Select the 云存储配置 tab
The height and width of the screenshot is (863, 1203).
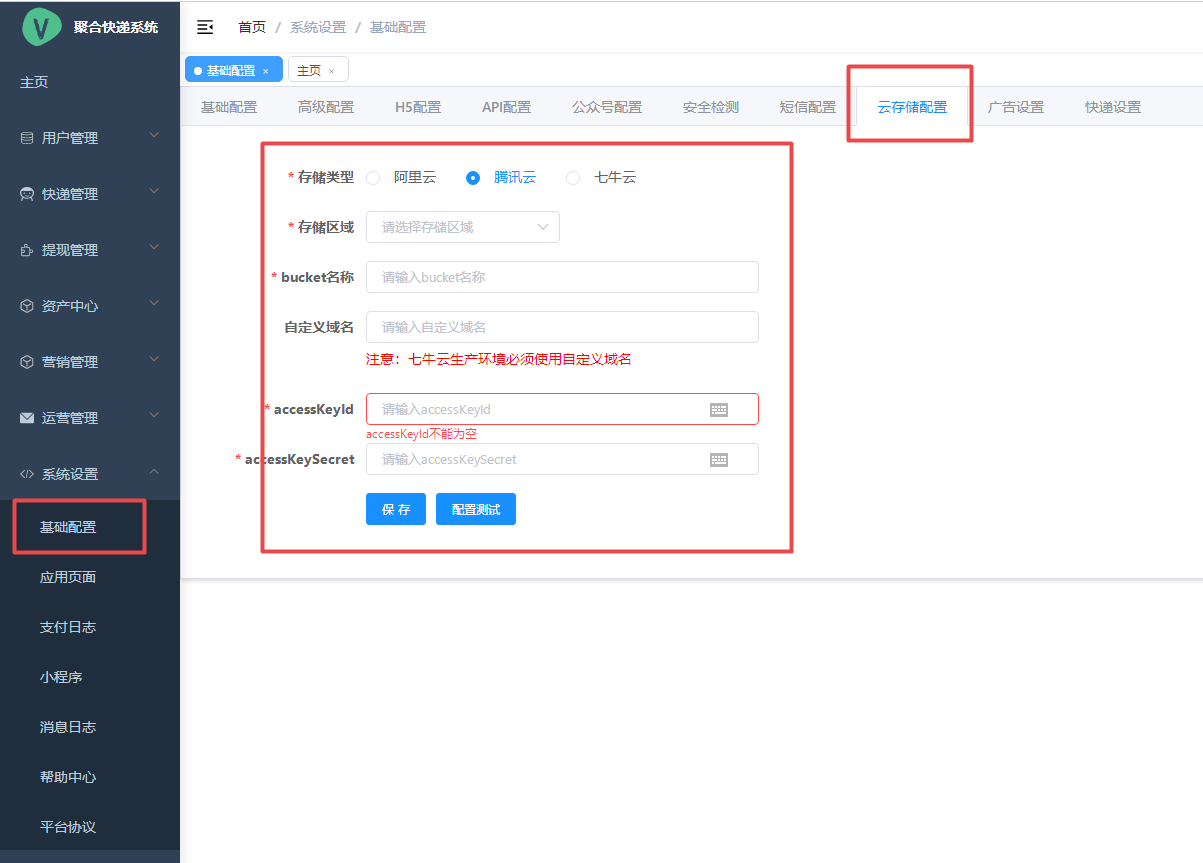click(x=912, y=107)
